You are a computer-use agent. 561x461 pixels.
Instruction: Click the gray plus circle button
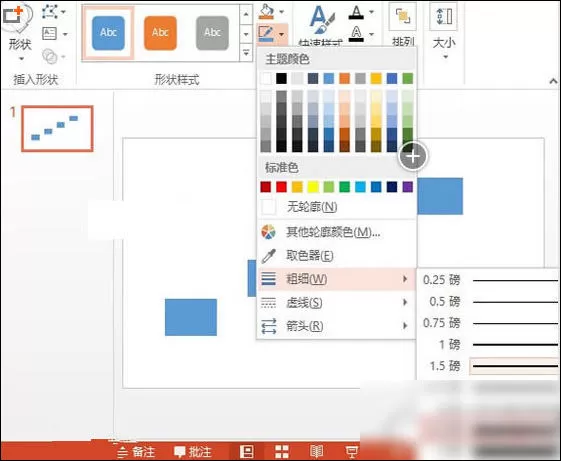(413, 156)
